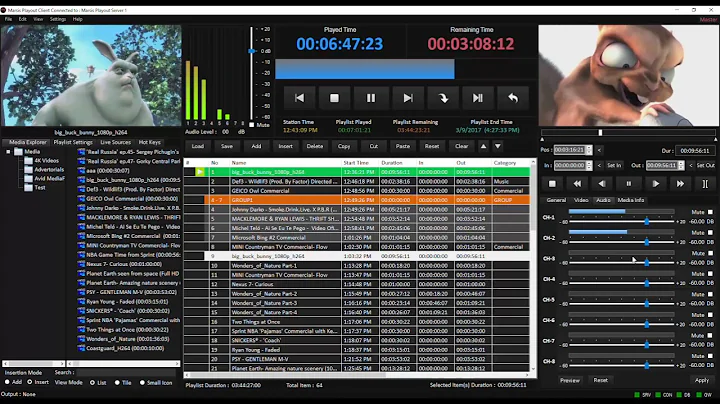Switch to Live Sources tab
Screen dimensions: 720x404
coord(116,142)
